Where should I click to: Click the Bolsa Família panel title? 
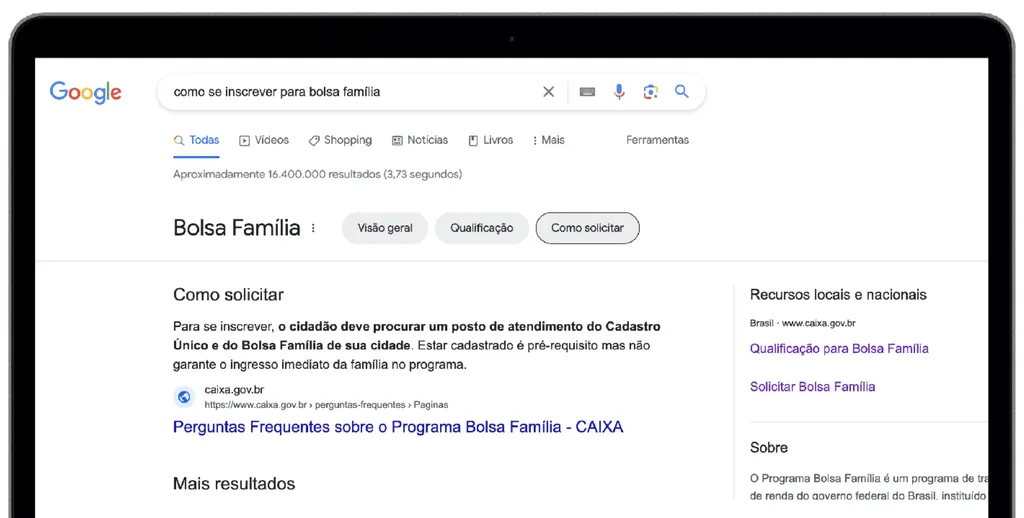point(236,228)
